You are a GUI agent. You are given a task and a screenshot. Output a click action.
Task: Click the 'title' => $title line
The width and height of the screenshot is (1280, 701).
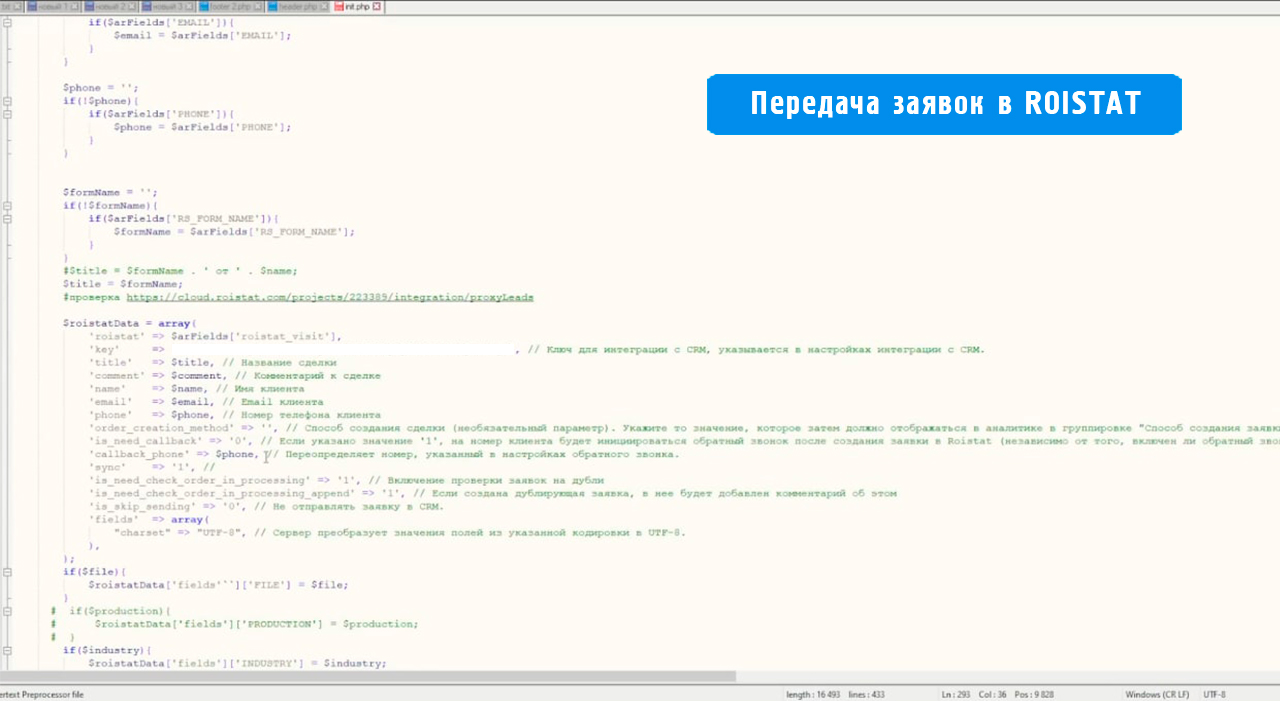[x=212, y=362]
